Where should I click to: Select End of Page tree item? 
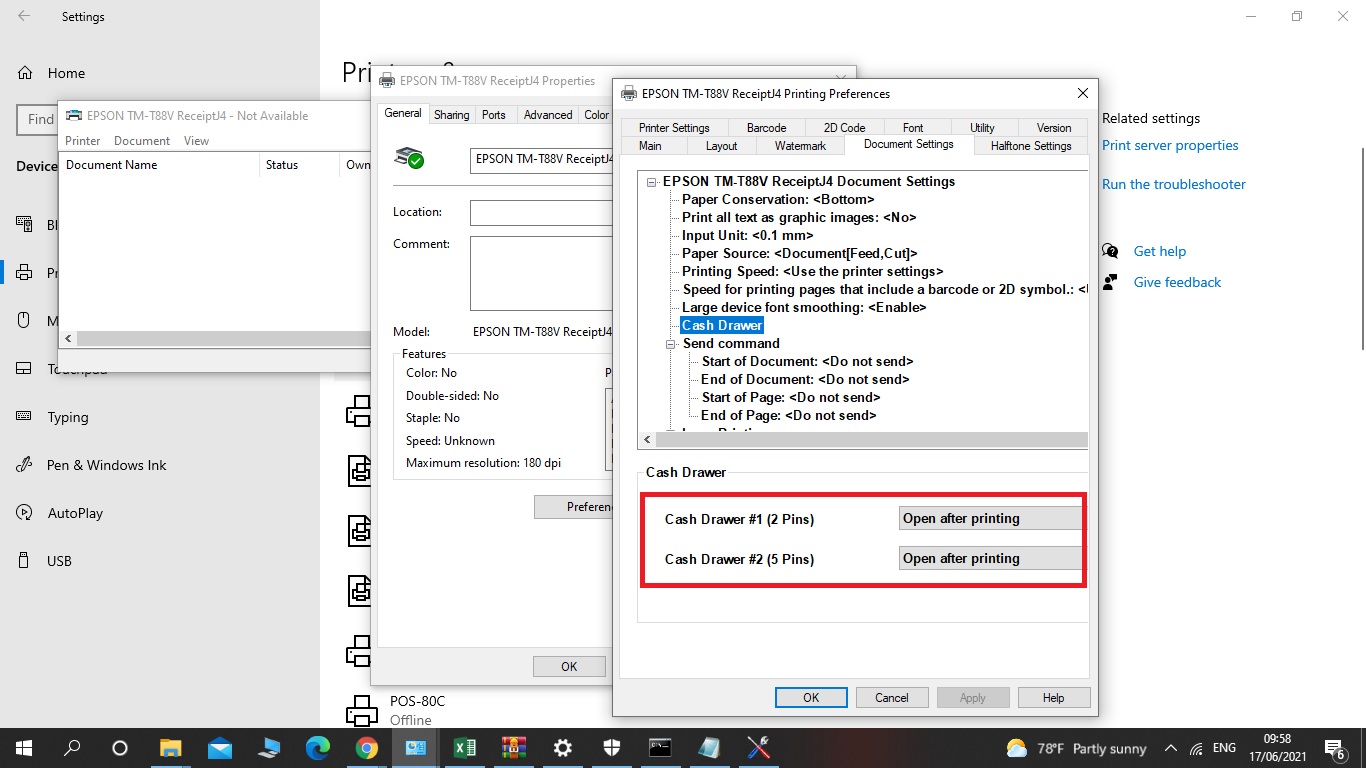pos(788,415)
